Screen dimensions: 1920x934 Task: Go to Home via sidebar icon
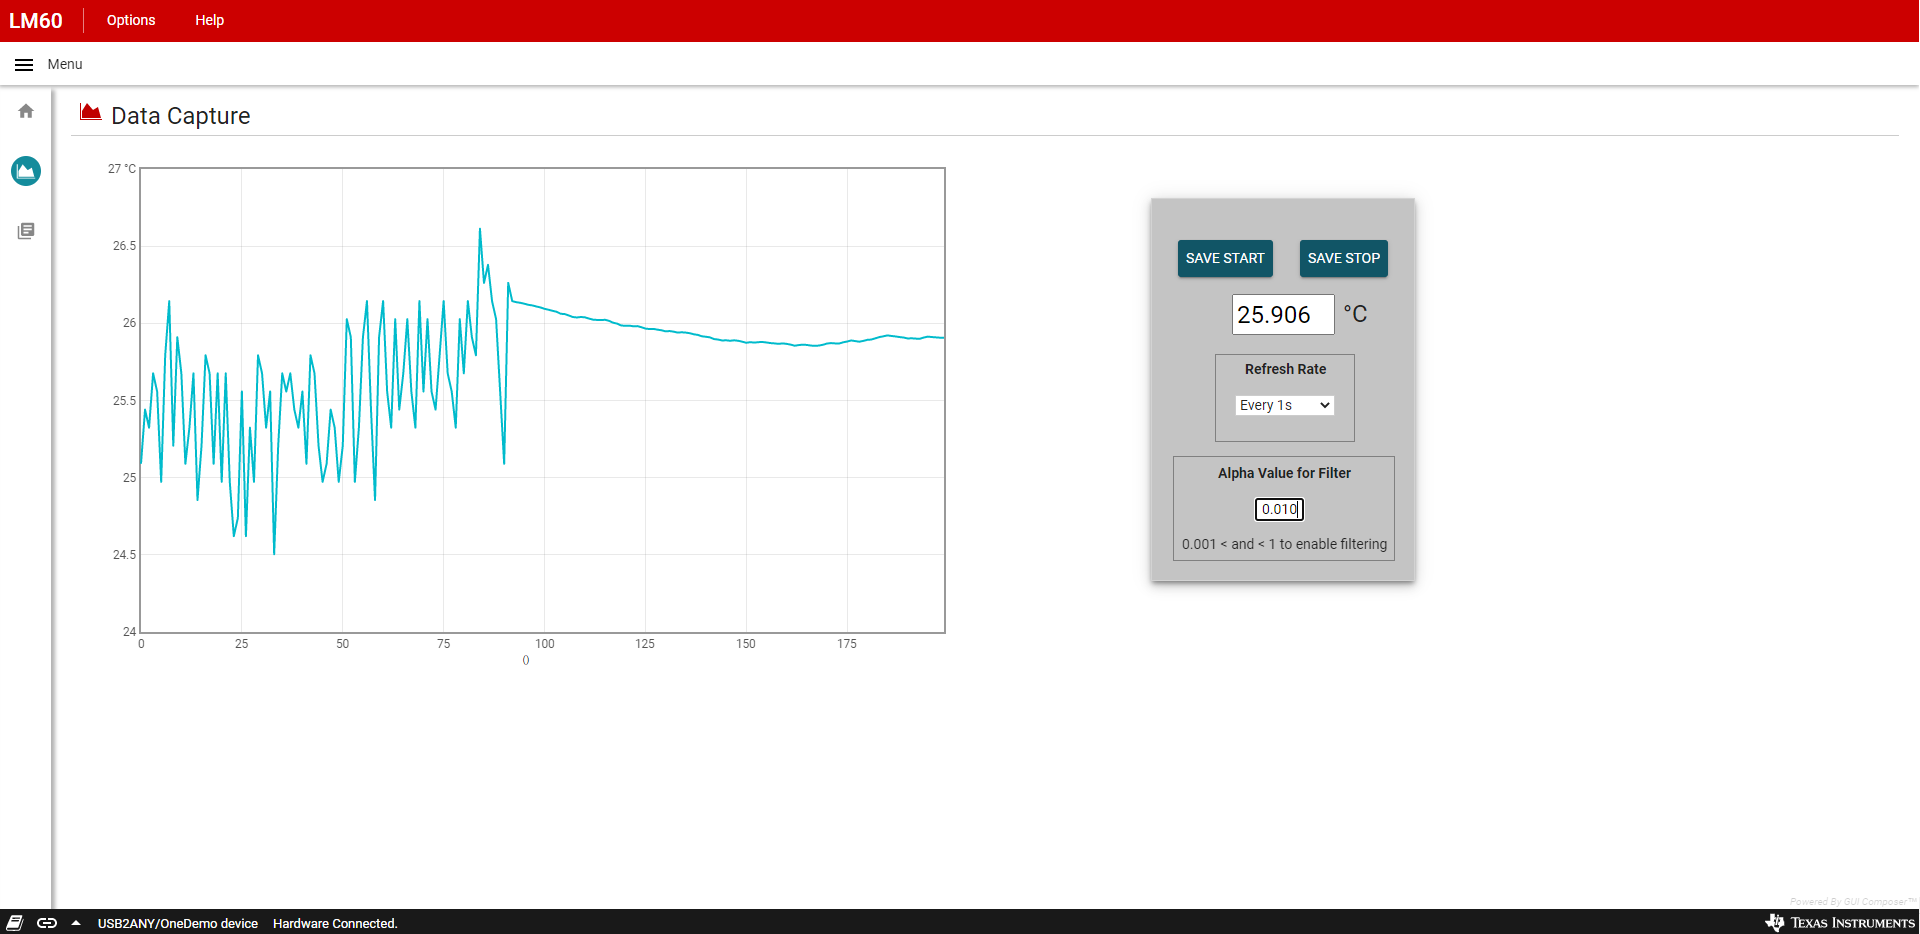26,111
